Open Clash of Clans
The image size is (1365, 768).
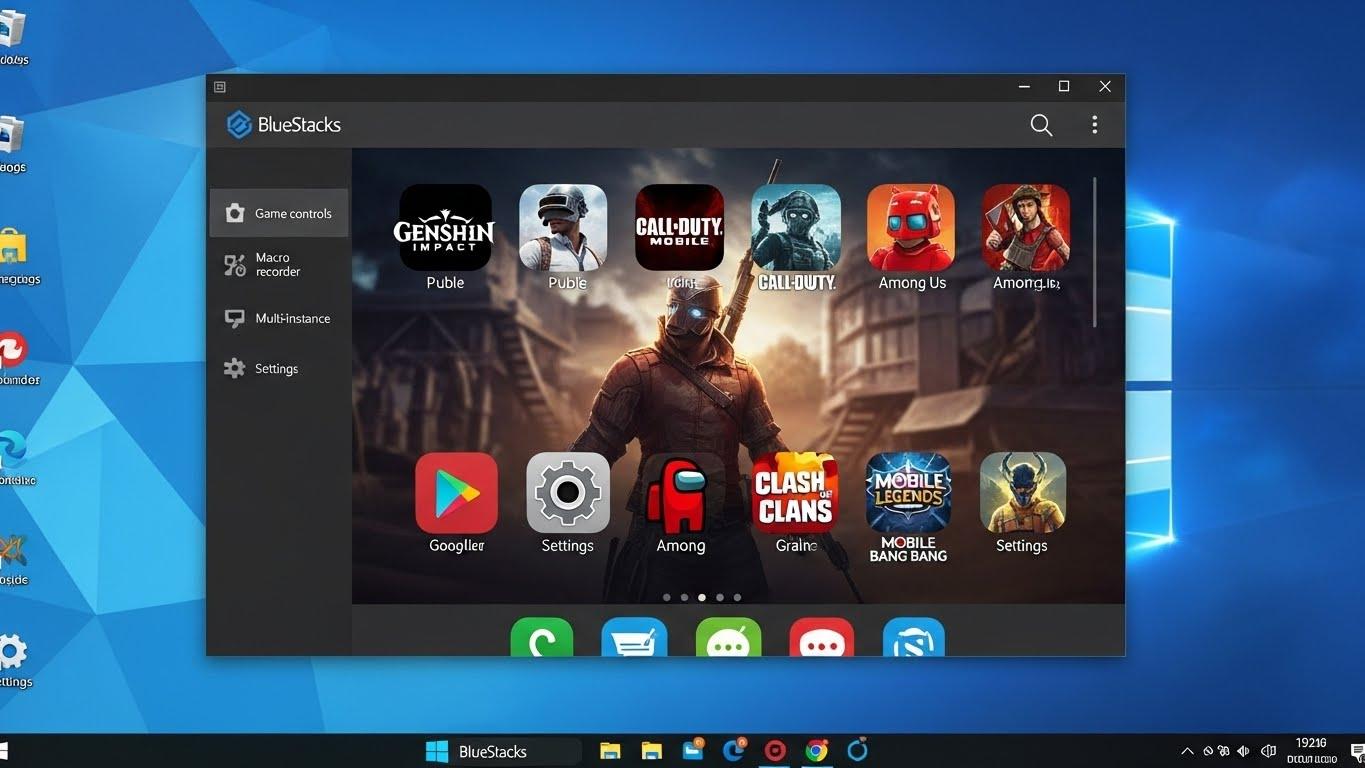pyautogui.click(x=794, y=491)
